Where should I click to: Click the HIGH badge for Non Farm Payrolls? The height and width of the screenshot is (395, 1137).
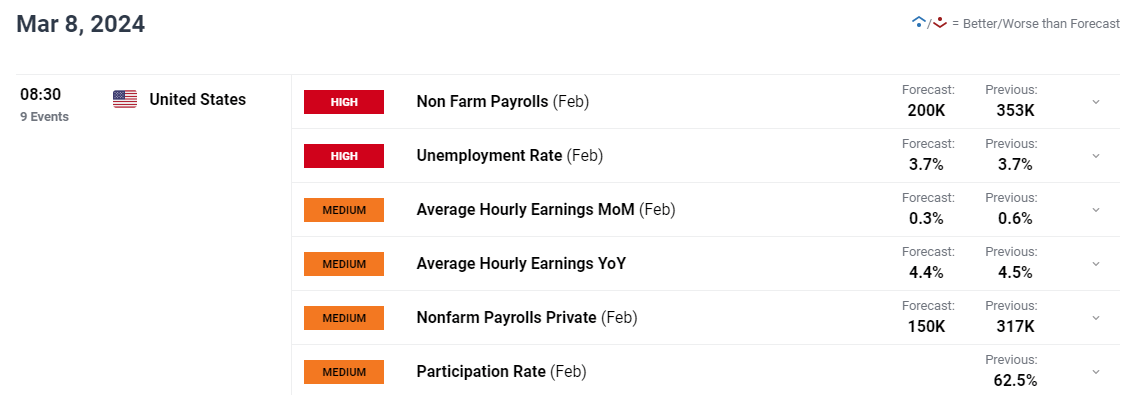click(x=344, y=101)
